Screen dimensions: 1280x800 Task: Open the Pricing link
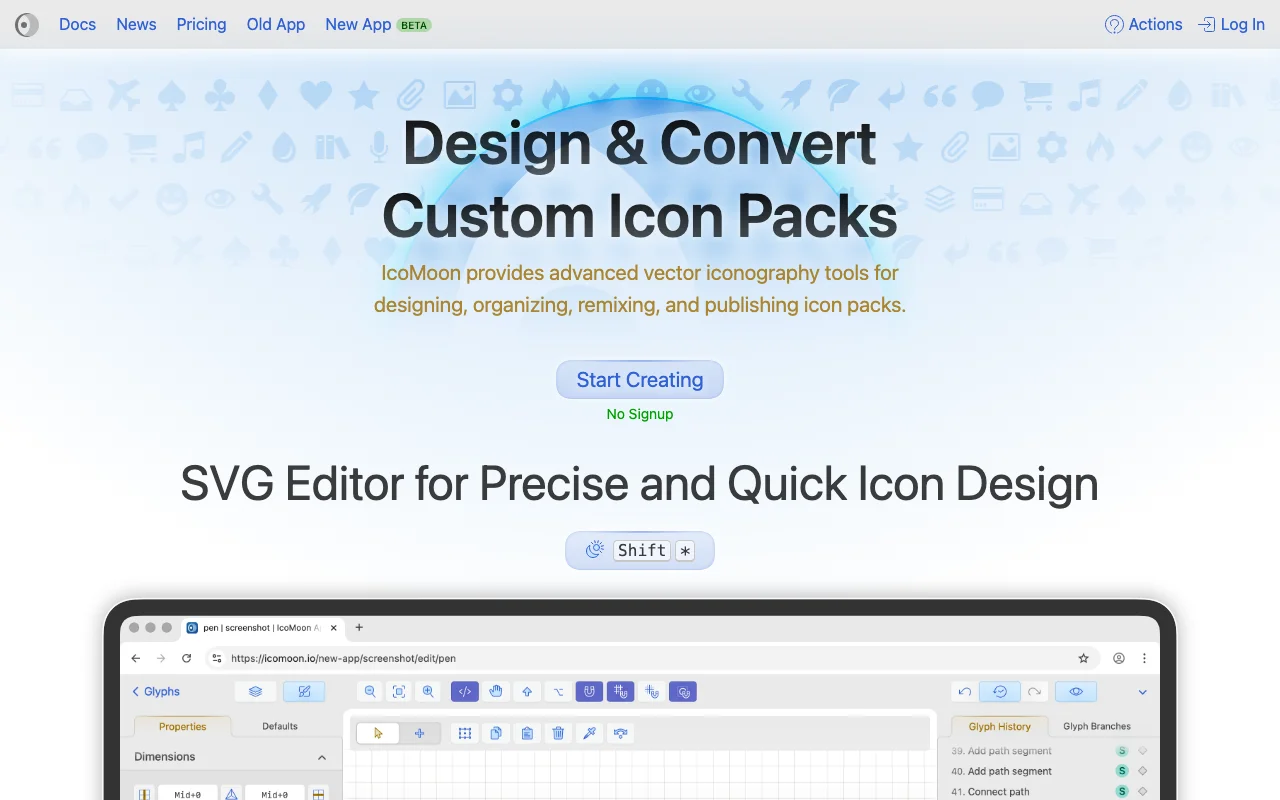pyautogui.click(x=202, y=24)
